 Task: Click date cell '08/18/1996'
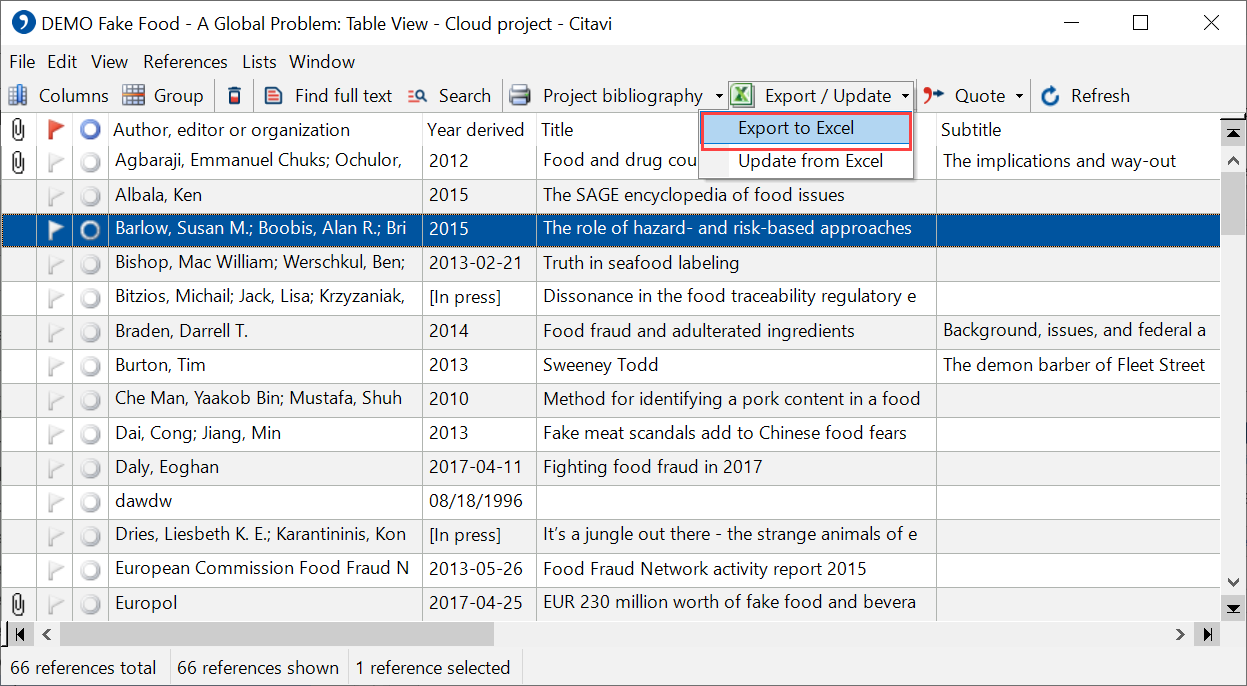click(479, 501)
